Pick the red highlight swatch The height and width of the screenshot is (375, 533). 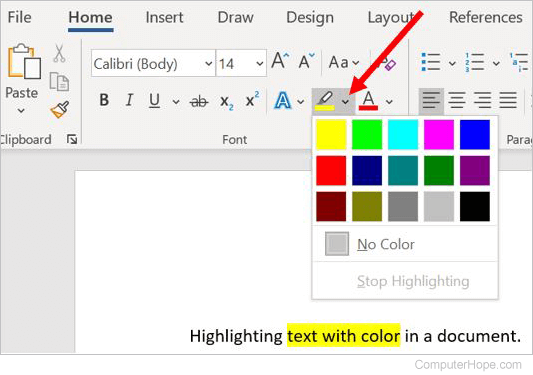[x=331, y=170]
